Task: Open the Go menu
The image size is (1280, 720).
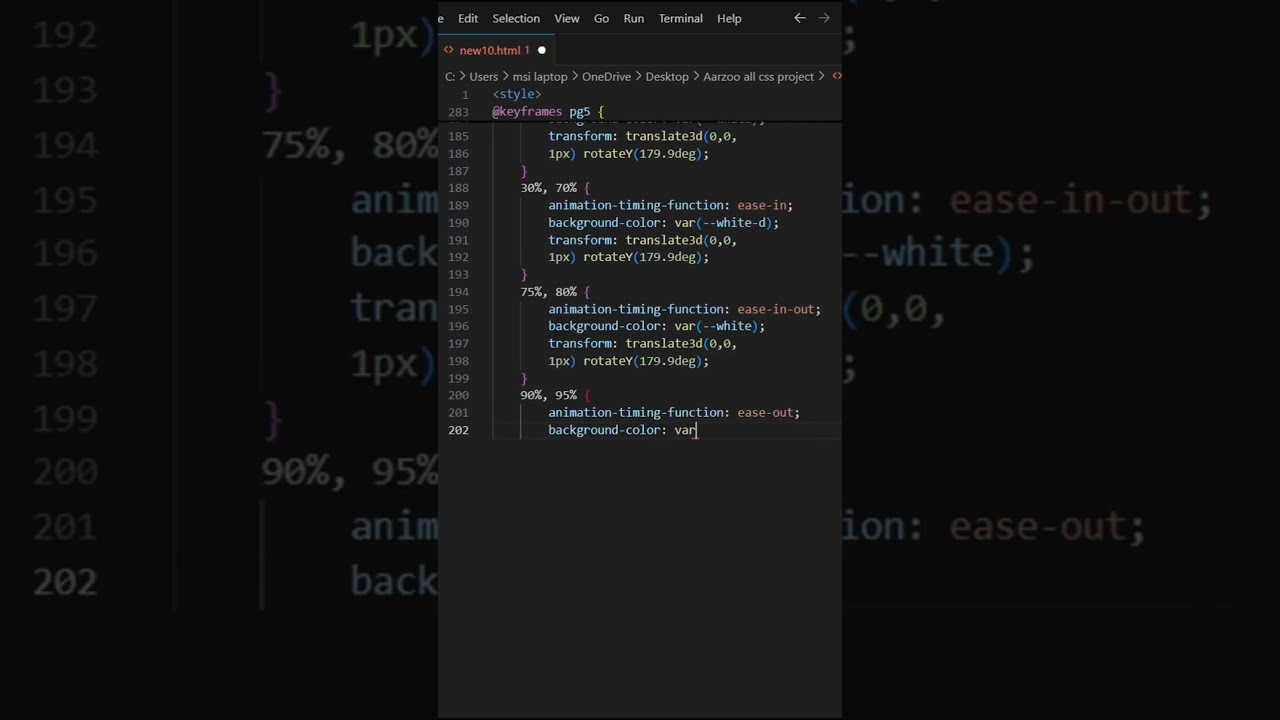Action: click(601, 18)
